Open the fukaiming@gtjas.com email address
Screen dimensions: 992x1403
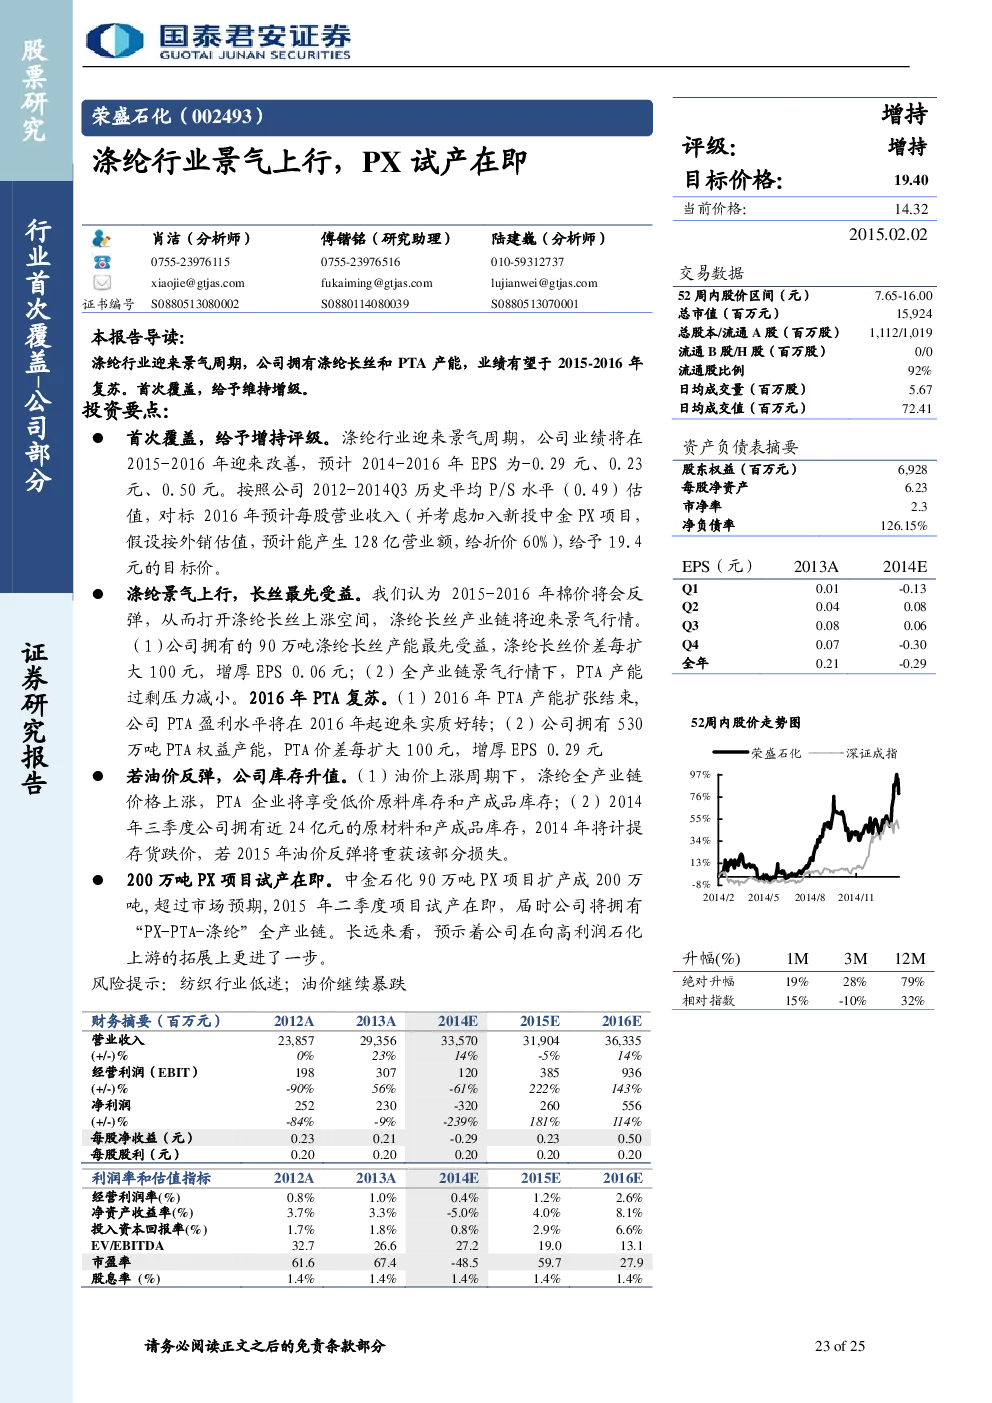point(377,283)
